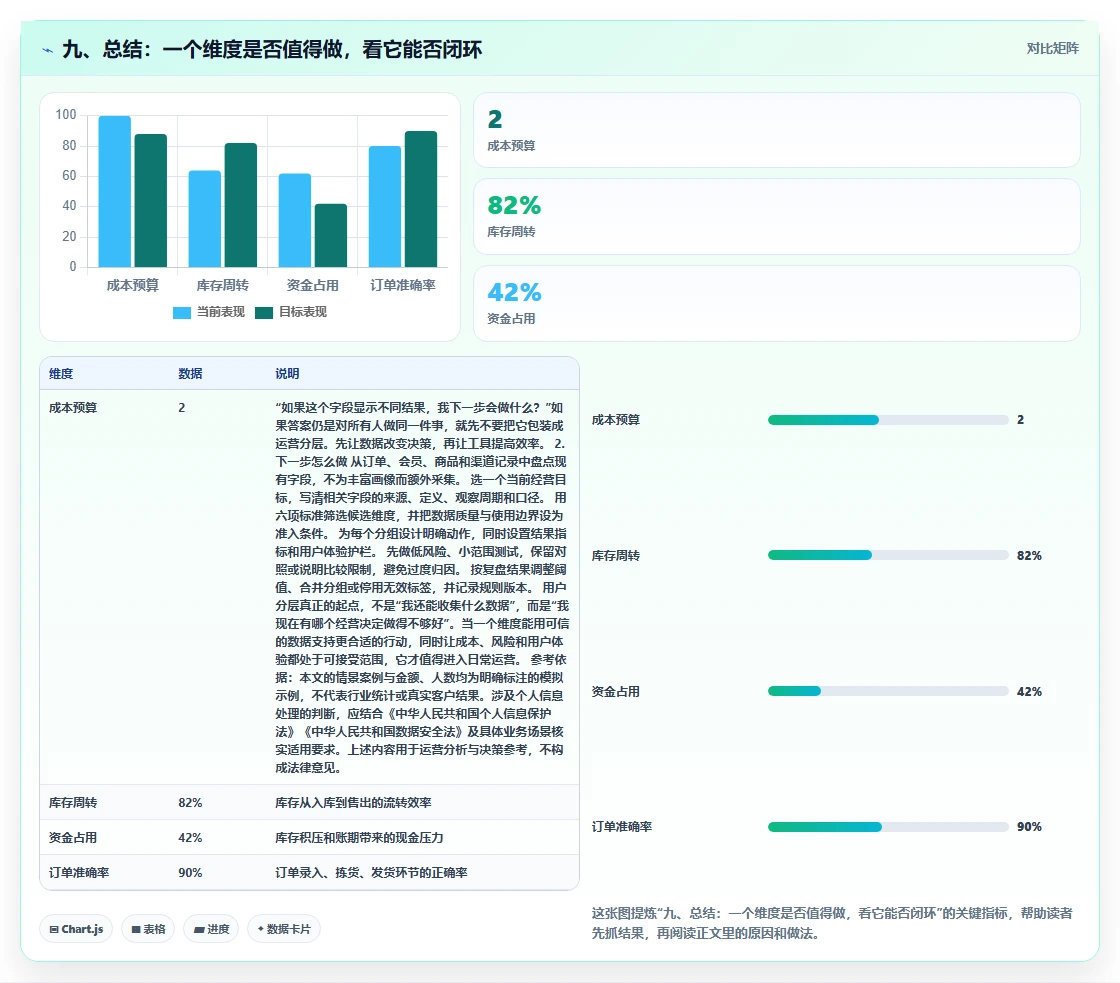This screenshot has width=1120, height=983.
Task: Click the 成本预算 progress bar
Action: click(888, 420)
